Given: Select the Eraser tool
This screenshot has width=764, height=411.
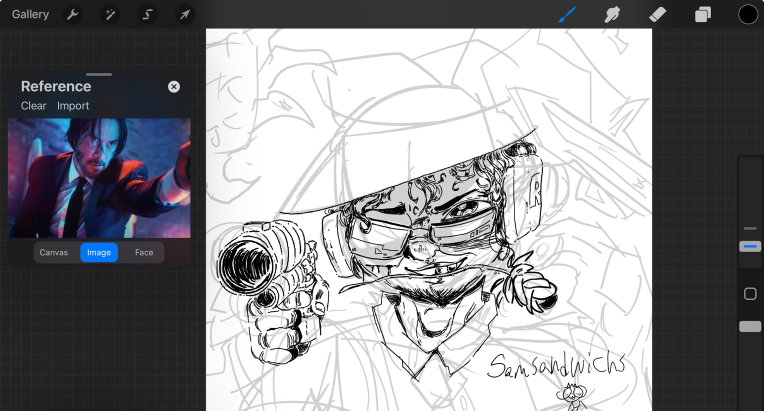Looking at the screenshot, I should [657, 15].
